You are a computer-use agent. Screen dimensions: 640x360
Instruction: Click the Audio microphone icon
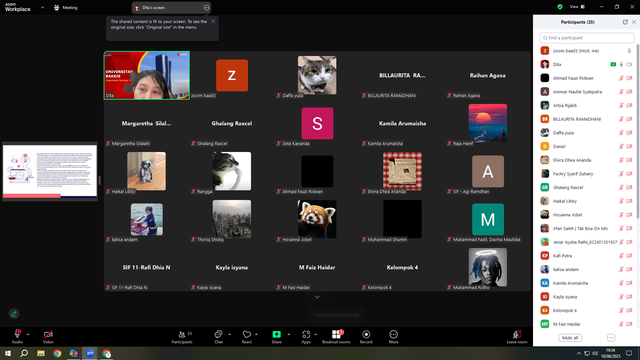(x=17, y=334)
